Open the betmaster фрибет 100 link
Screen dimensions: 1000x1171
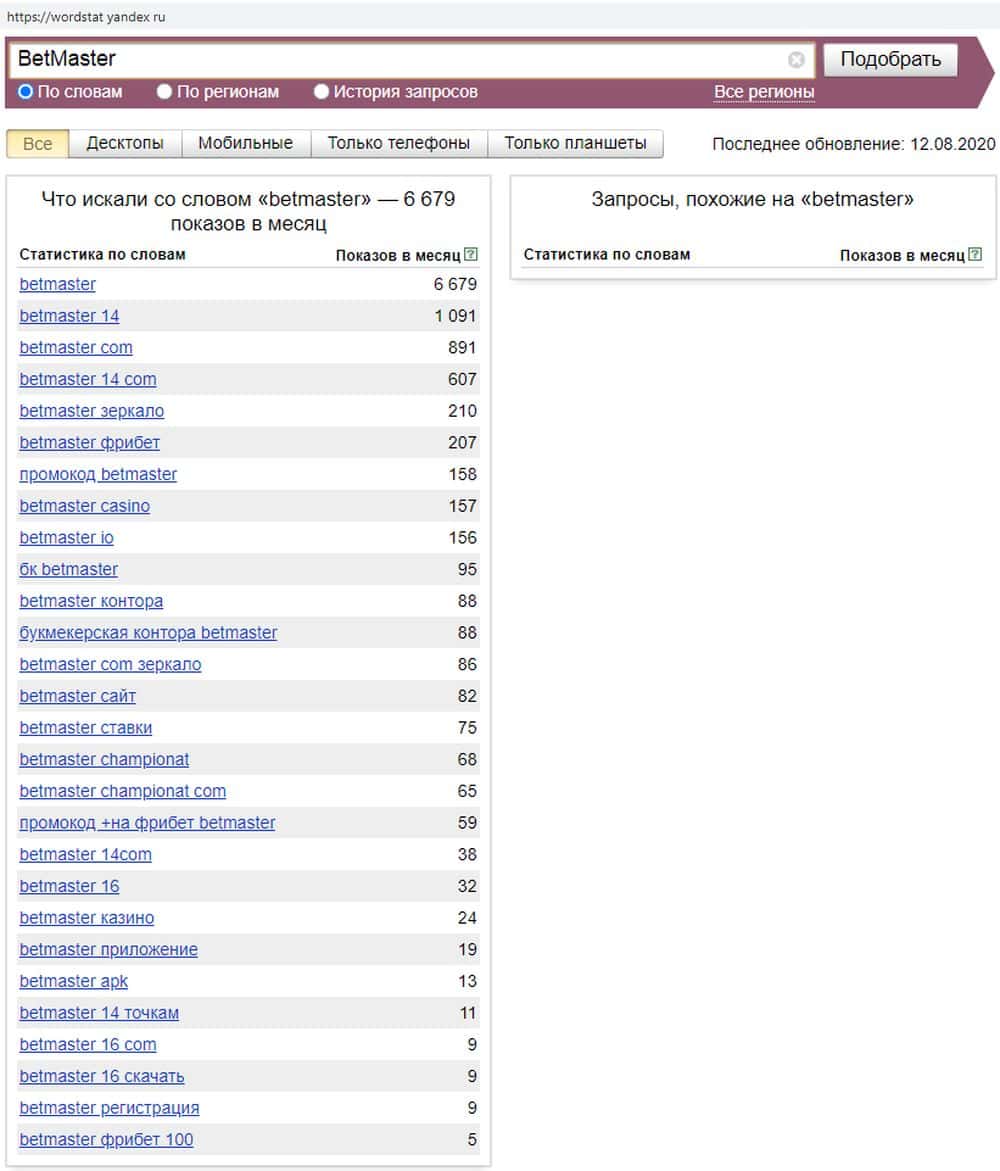pyautogui.click(x=106, y=1140)
